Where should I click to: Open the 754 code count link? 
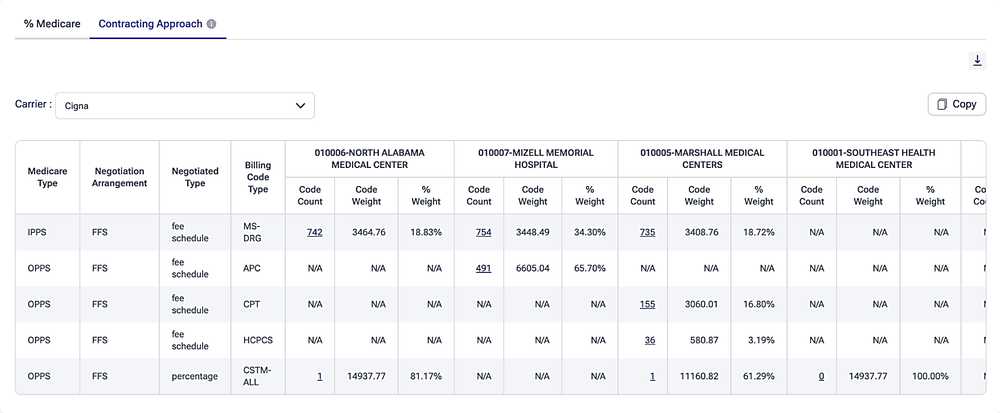click(x=483, y=233)
